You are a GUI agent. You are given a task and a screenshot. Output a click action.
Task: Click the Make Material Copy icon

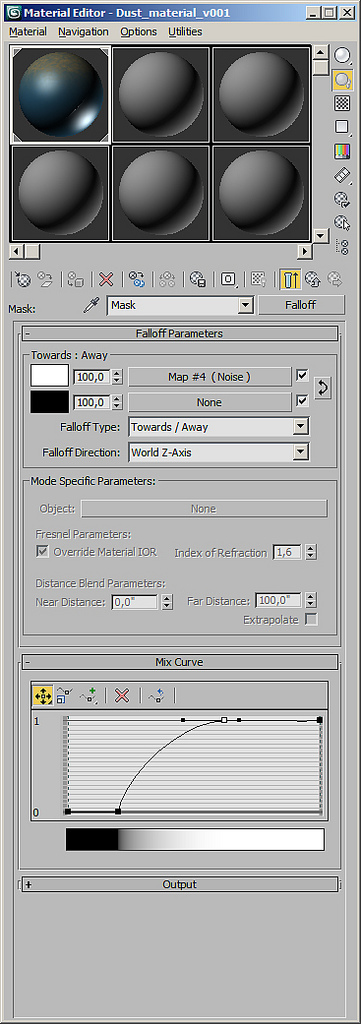[x=136, y=280]
